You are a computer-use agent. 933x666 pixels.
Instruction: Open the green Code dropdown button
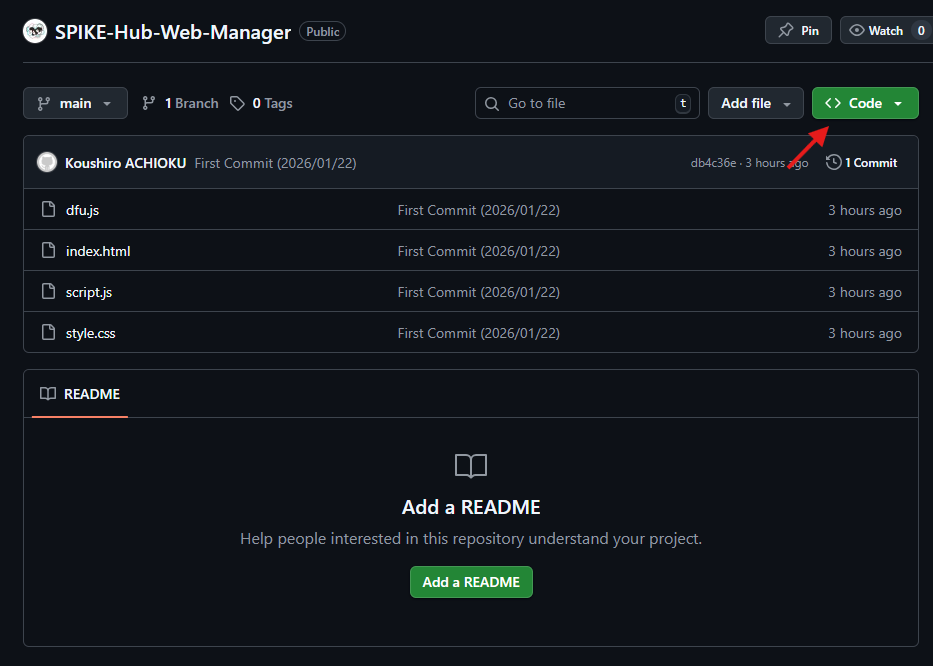click(865, 103)
